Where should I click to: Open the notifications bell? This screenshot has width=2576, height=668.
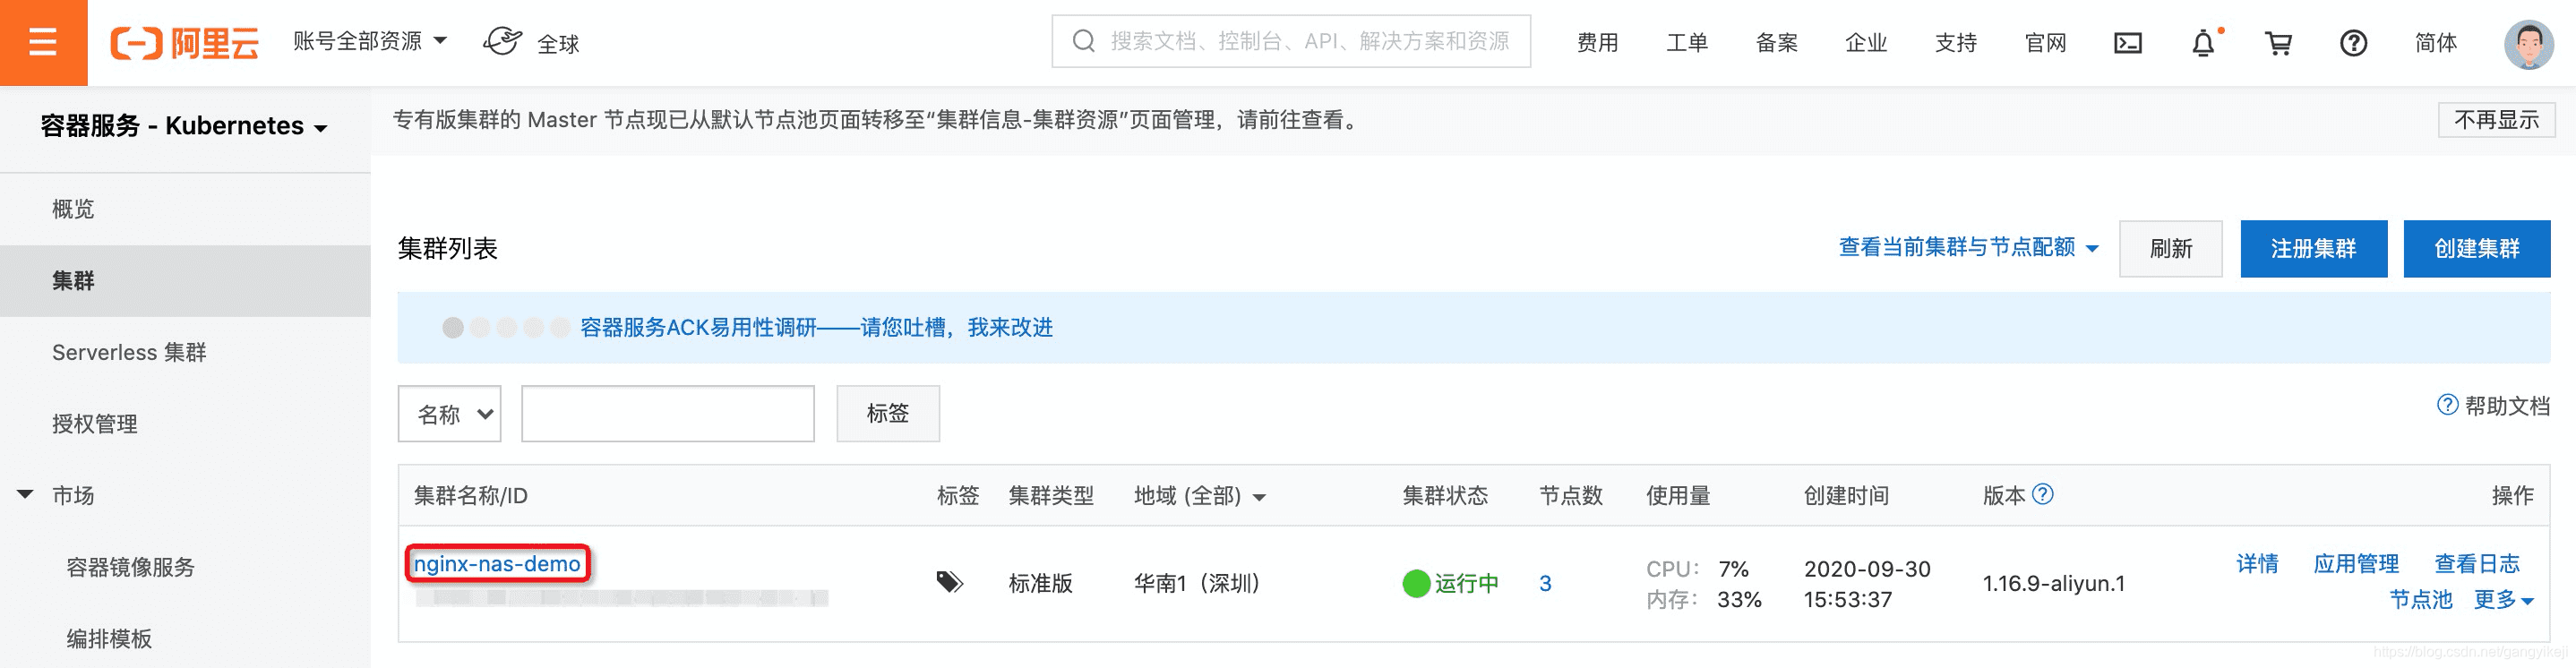pyautogui.click(x=2203, y=43)
